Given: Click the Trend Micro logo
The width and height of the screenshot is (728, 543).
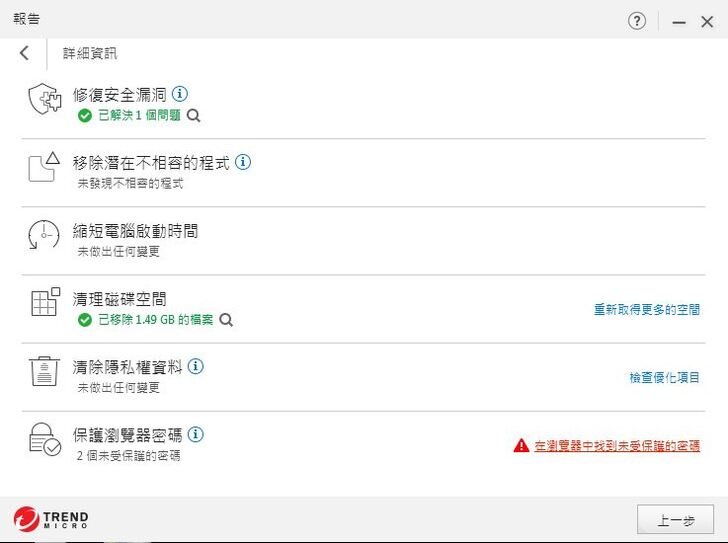Looking at the screenshot, I should 51,520.
